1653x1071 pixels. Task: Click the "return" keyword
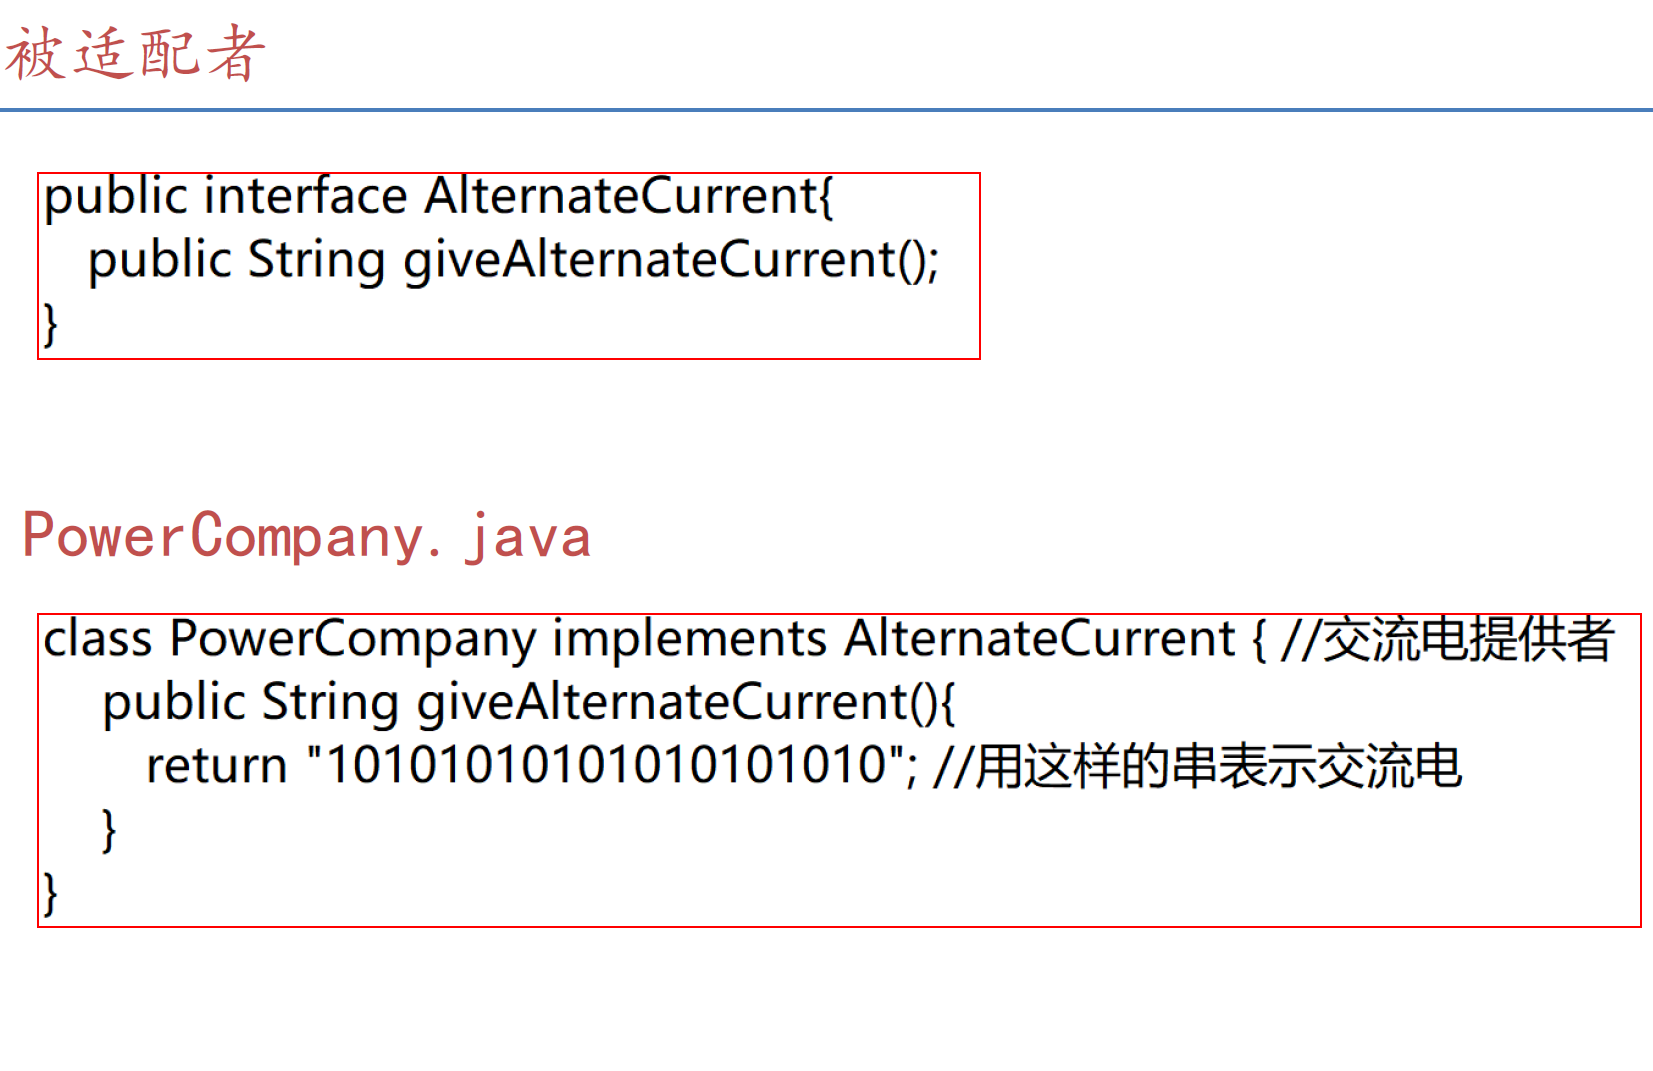pos(216,766)
